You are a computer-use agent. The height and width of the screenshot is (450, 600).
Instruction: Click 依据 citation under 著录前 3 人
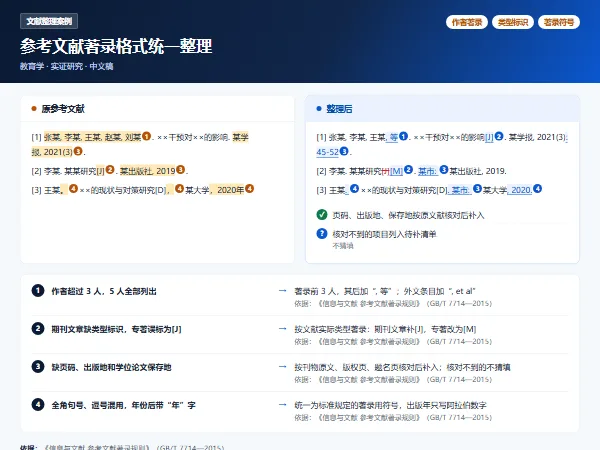pos(393,304)
